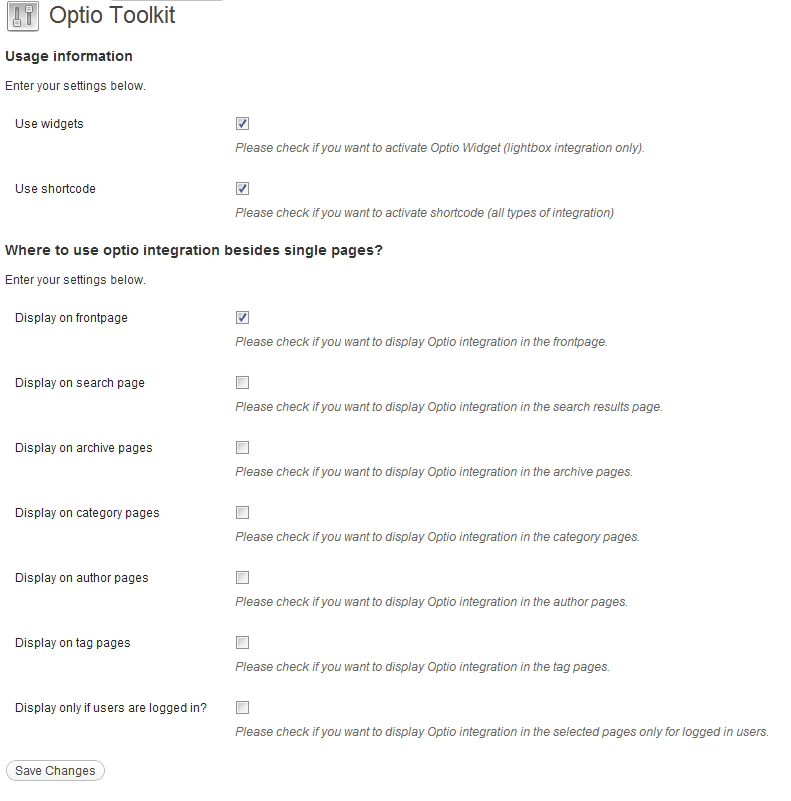Toggle Display only if users logged in
The height and width of the screenshot is (801, 791).
point(242,708)
